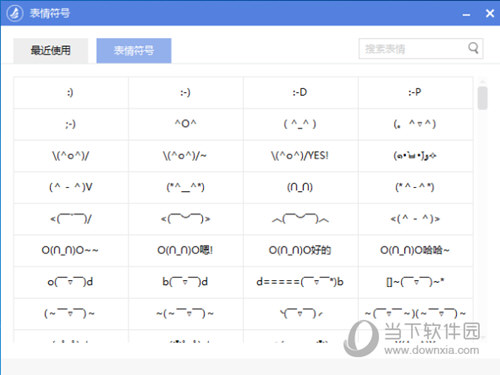The height and width of the screenshot is (375, 500).
Task: Pick the <(￣ˇ￣)/ emoticon
Action: point(71,219)
